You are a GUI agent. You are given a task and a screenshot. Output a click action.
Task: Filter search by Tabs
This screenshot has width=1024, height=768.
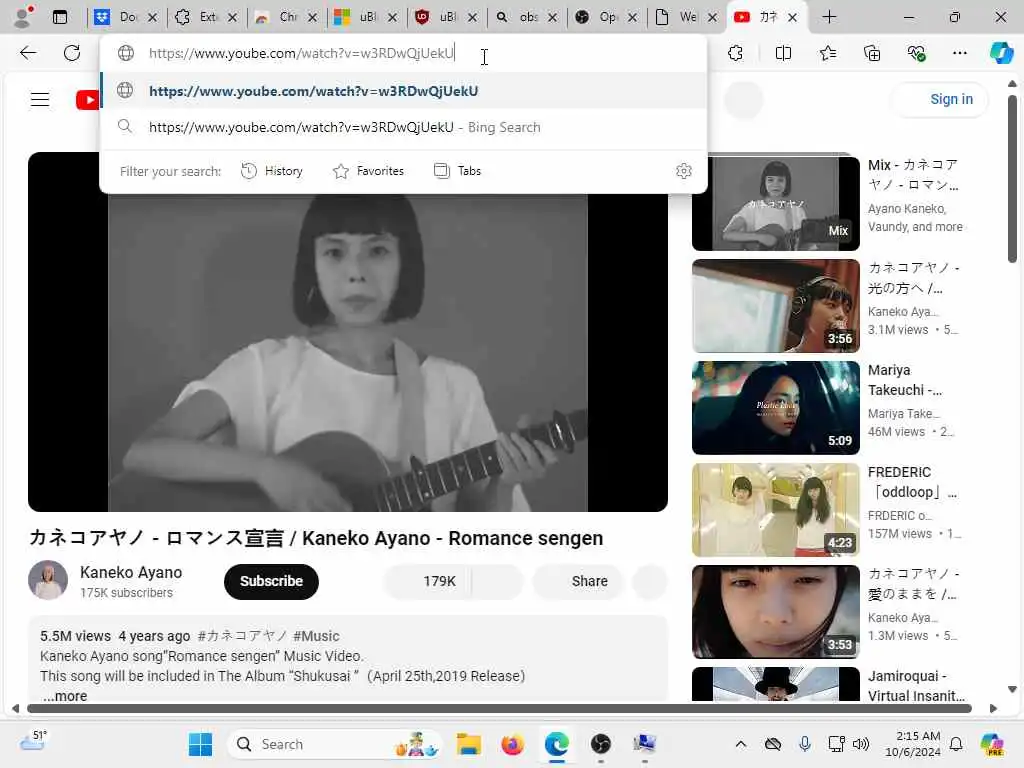[x=458, y=171]
